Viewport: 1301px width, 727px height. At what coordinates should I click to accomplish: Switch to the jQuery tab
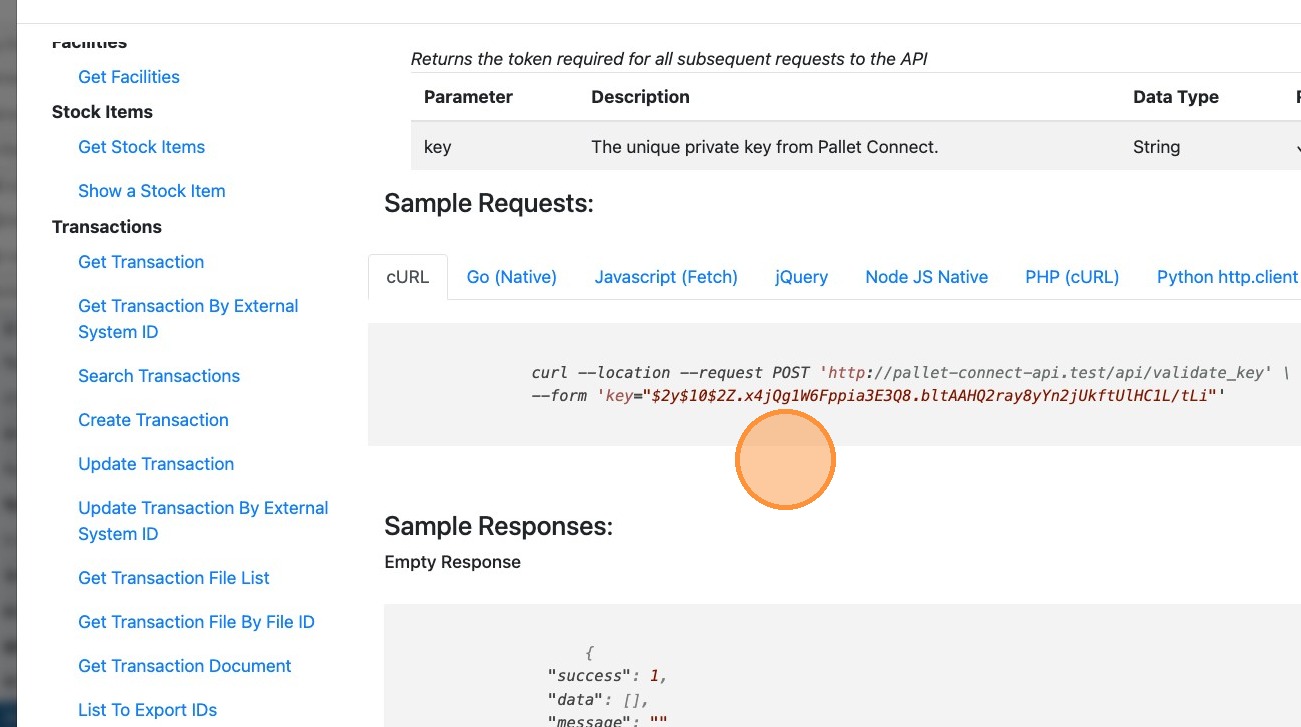[801, 277]
